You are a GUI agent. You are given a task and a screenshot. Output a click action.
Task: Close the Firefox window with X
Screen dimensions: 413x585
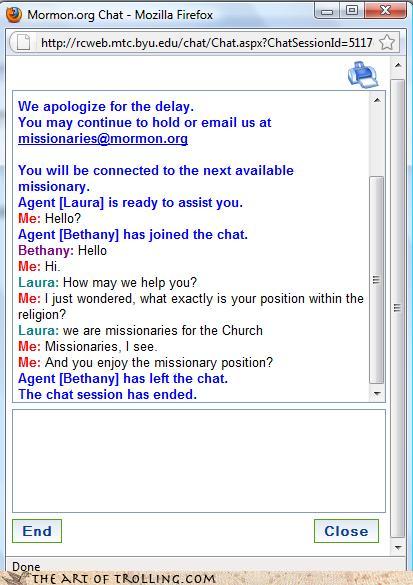385,11
